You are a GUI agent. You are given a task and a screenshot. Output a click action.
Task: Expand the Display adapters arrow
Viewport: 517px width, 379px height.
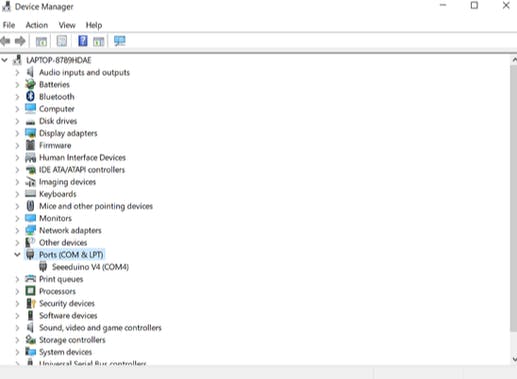pos(17,133)
